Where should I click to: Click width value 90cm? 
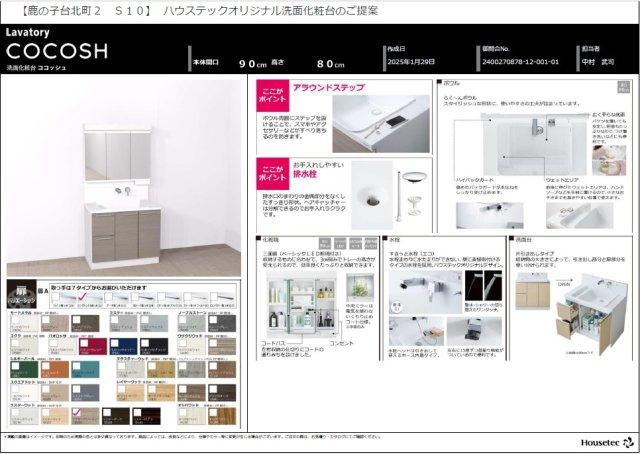(253, 64)
